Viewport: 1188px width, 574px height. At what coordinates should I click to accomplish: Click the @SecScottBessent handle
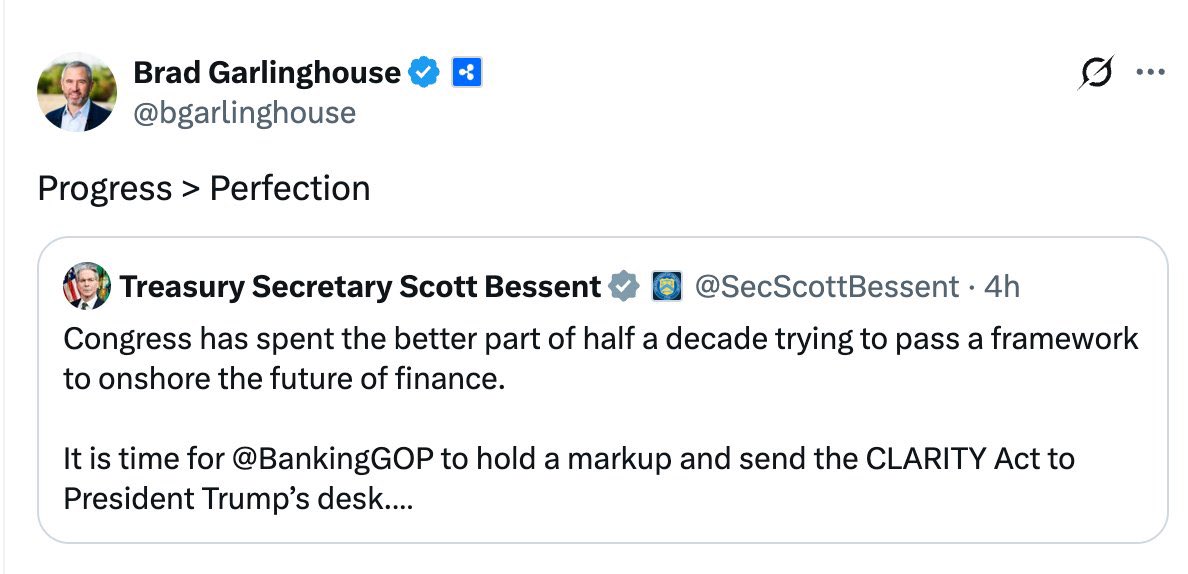click(x=826, y=287)
